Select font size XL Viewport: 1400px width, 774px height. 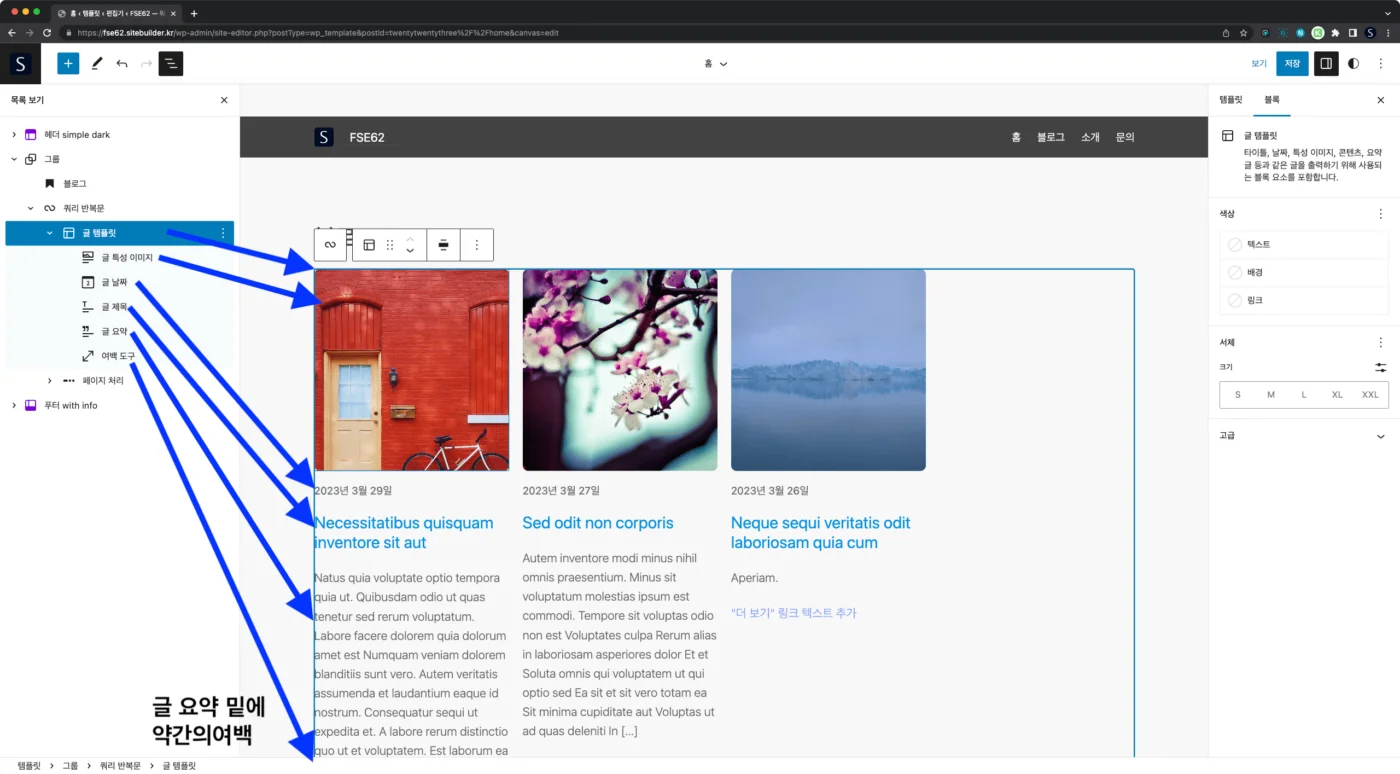(1337, 395)
